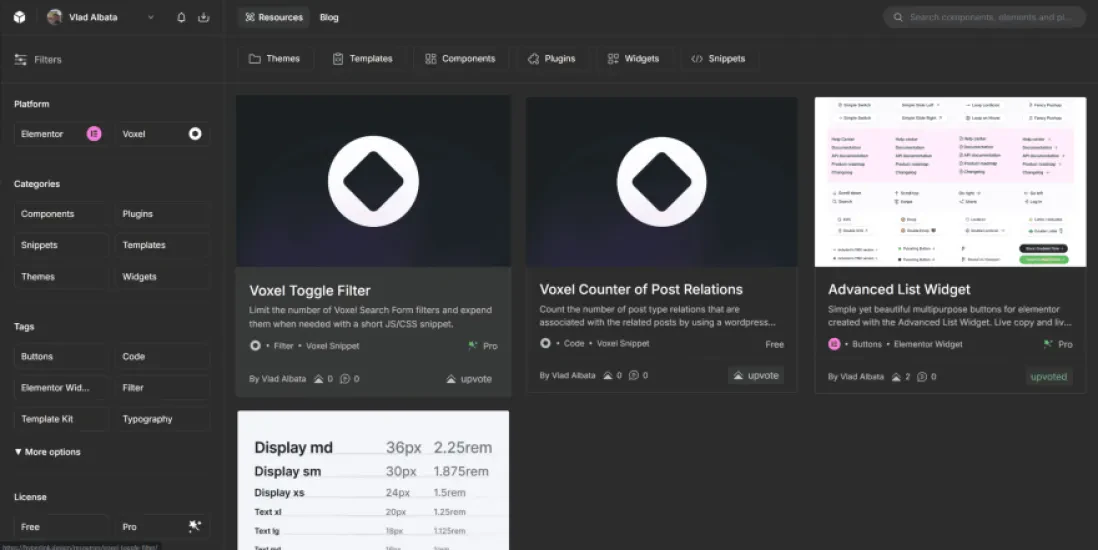Switch to the Plugins tab
The image size is (1098, 550).
[551, 59]
